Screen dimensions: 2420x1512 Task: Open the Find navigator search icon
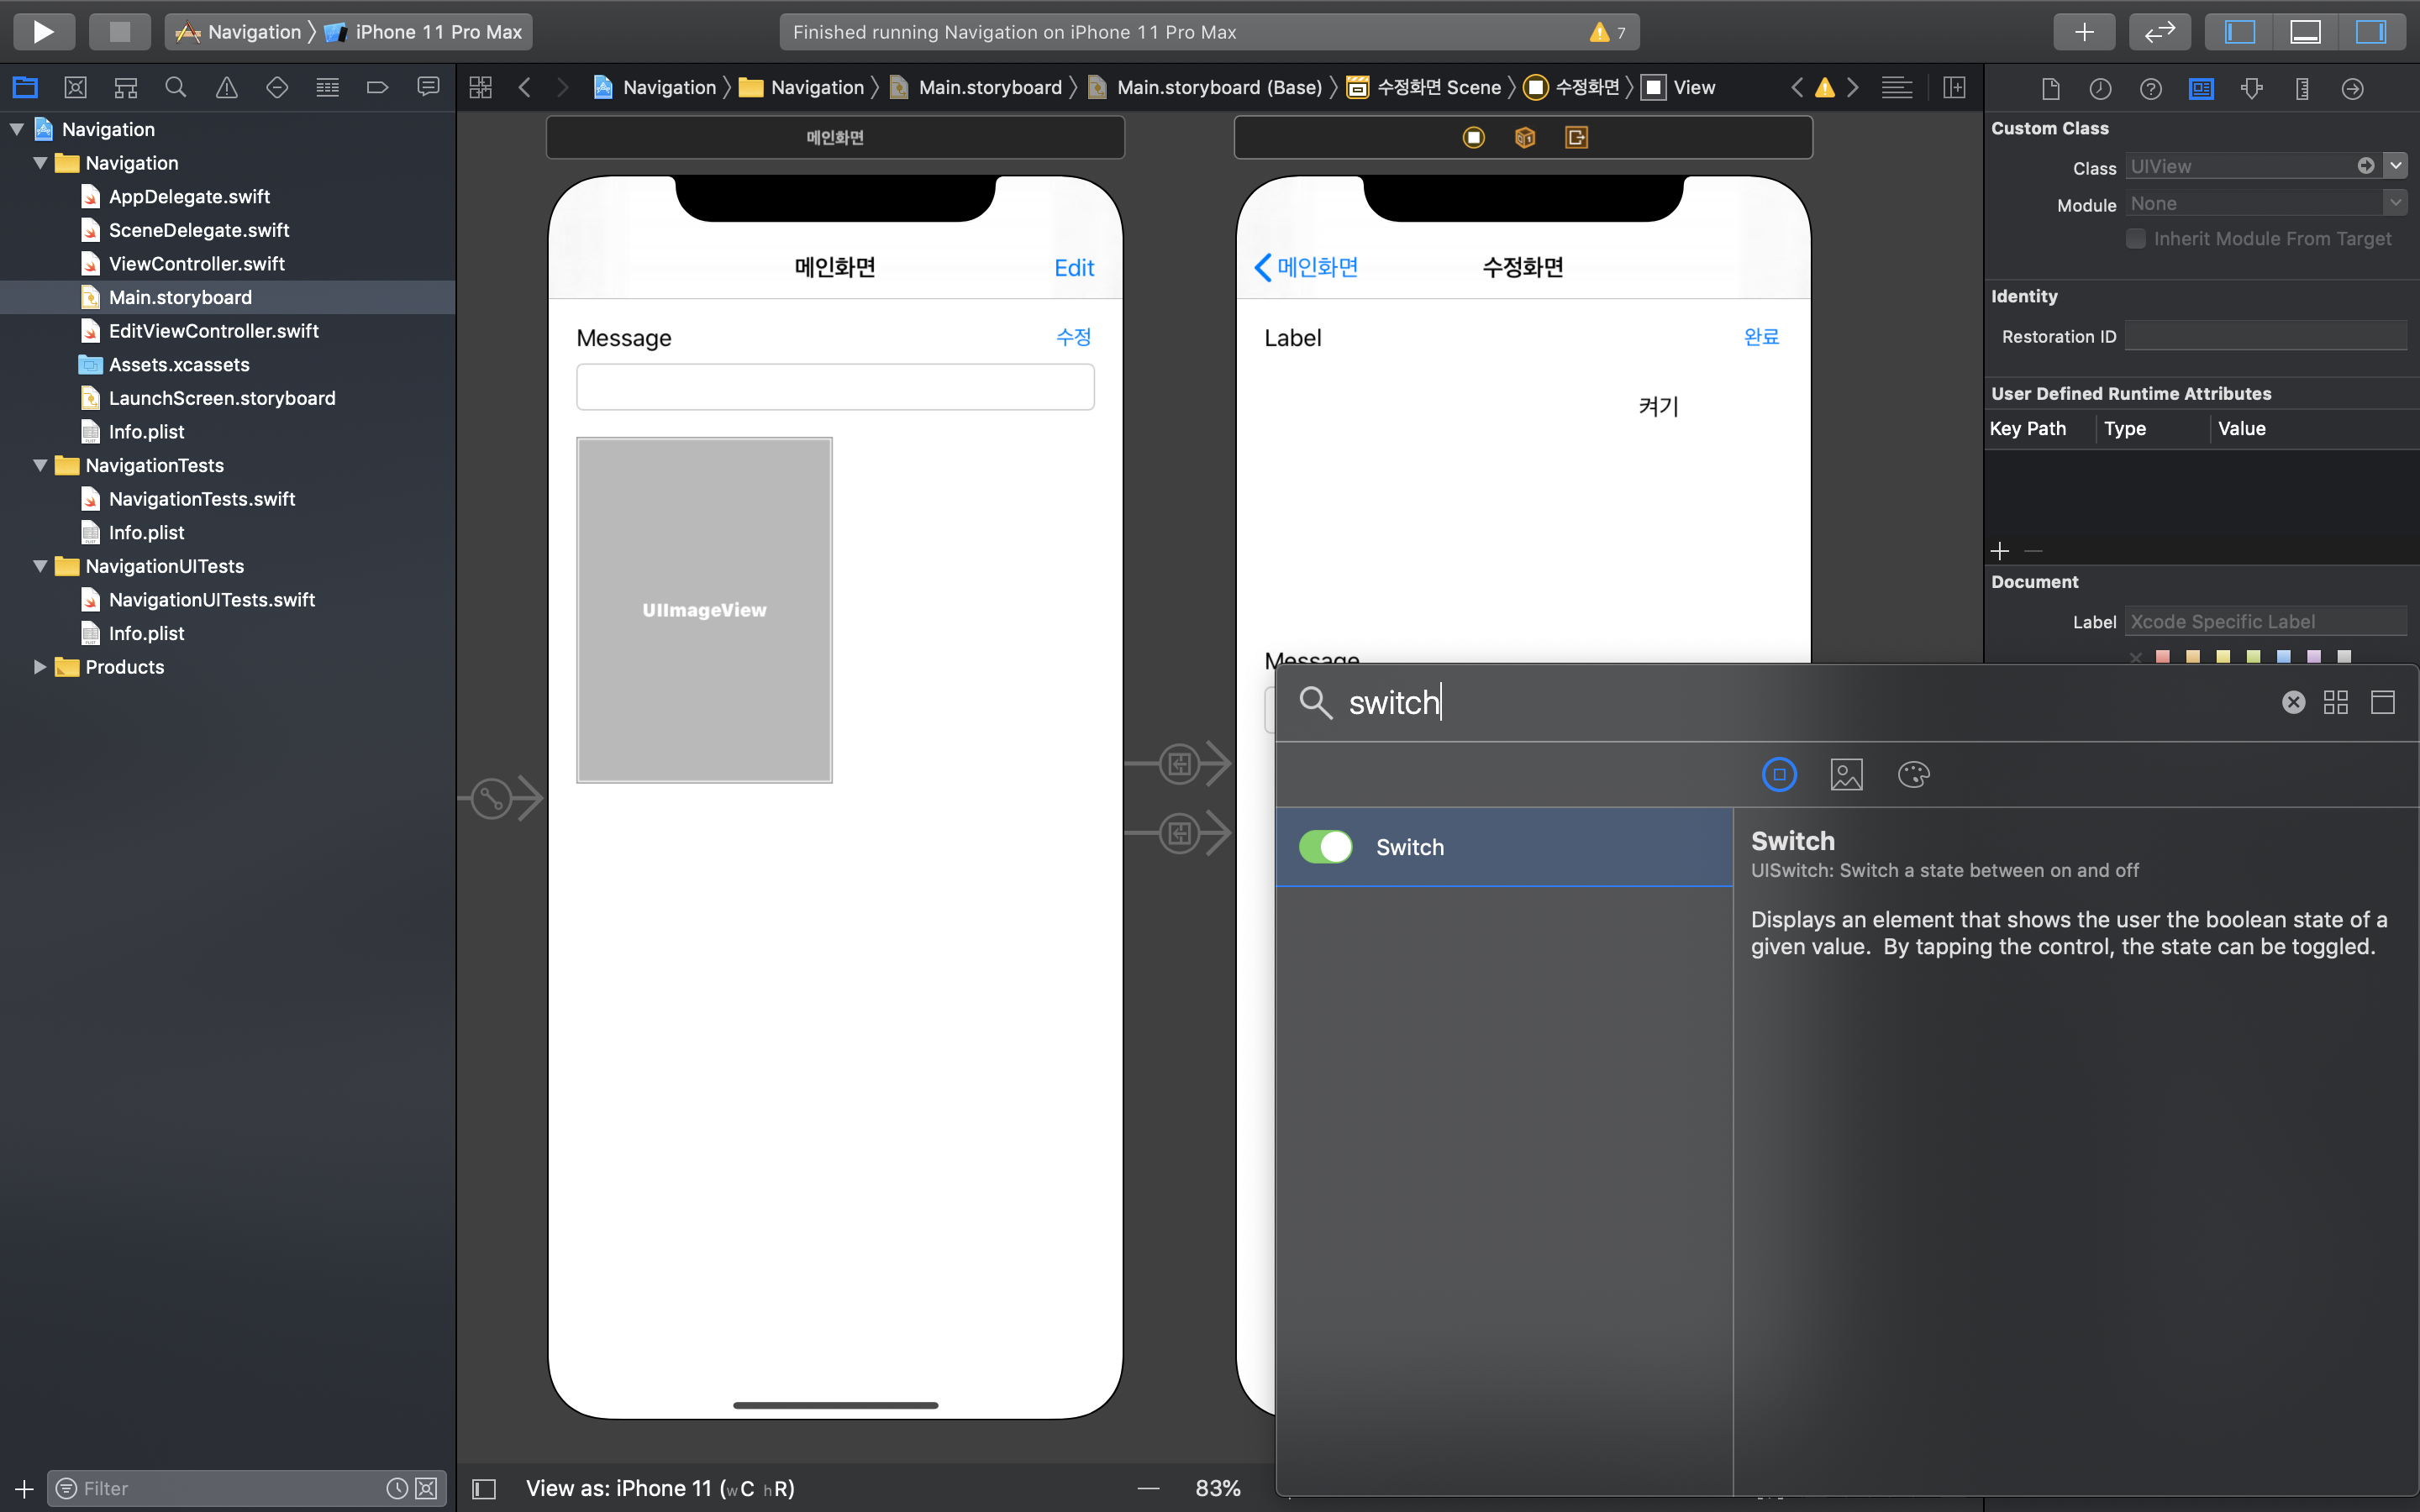(x=176, y=88)
